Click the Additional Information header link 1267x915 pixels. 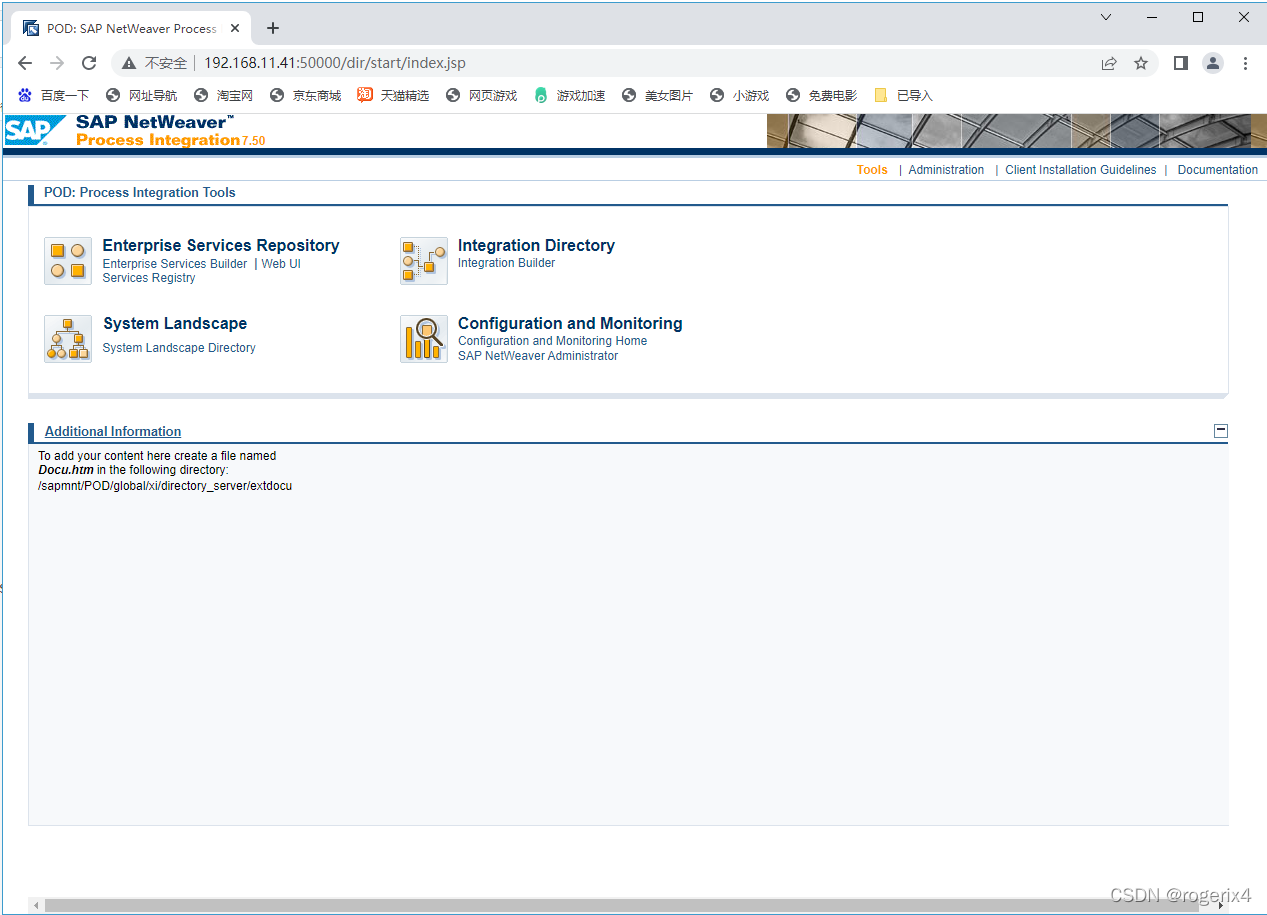click(113, 432)
